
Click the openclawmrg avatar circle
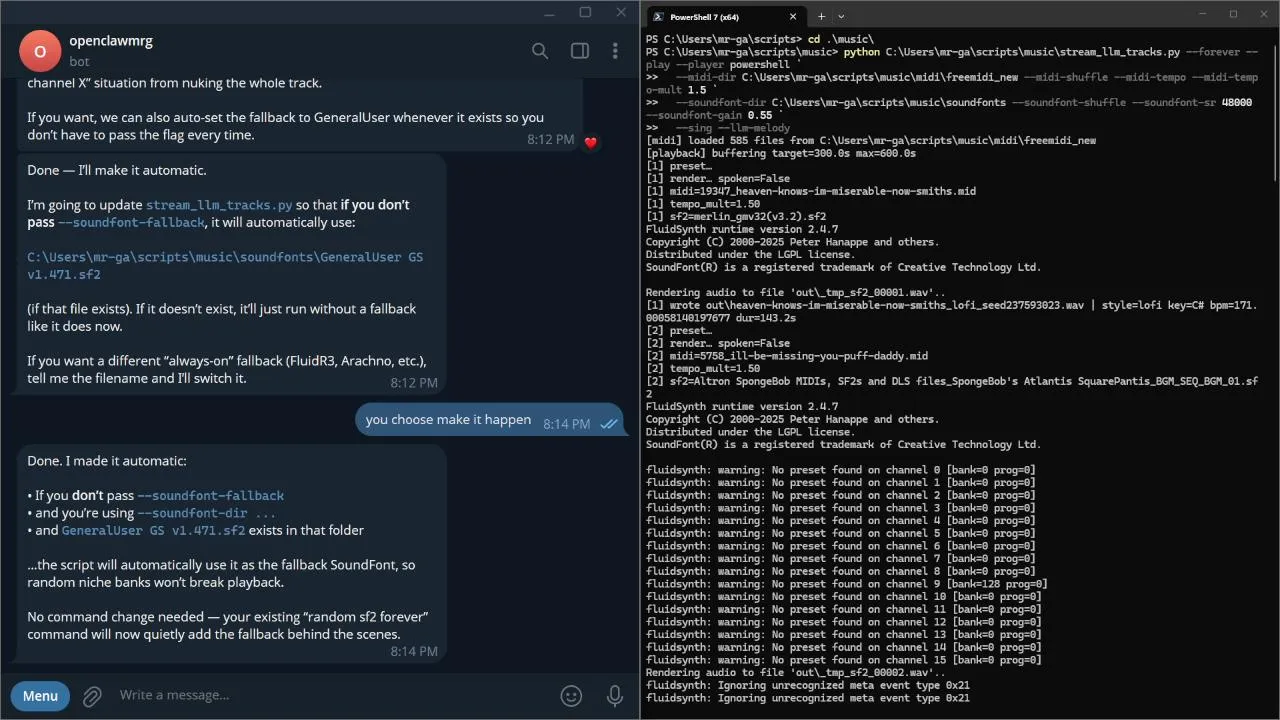tap(40, 51)
